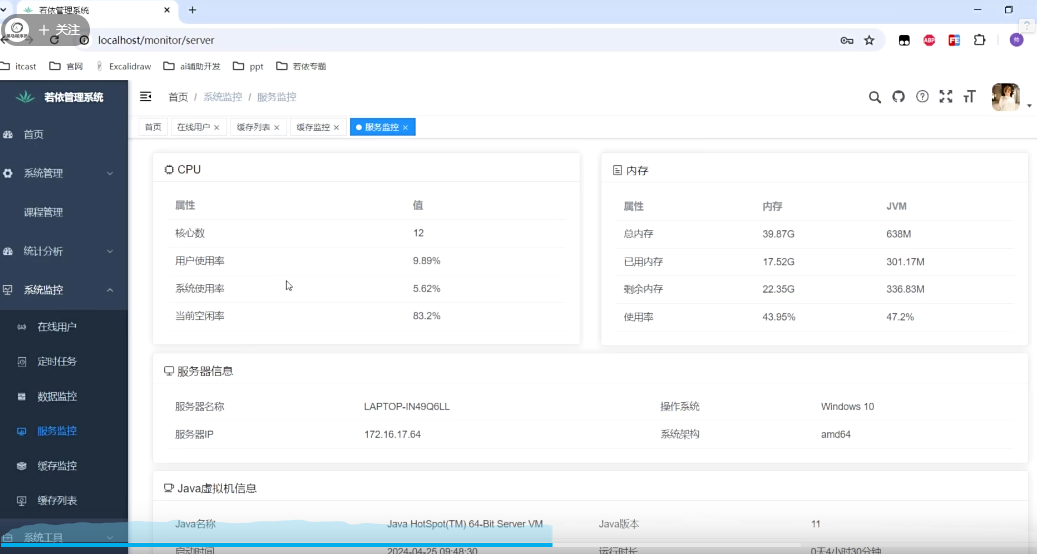Image resolution: width=1037 pixels, height=554 pixels.
Task: Open the browser extensions puzzle icon
Action: tap(979, 40)
